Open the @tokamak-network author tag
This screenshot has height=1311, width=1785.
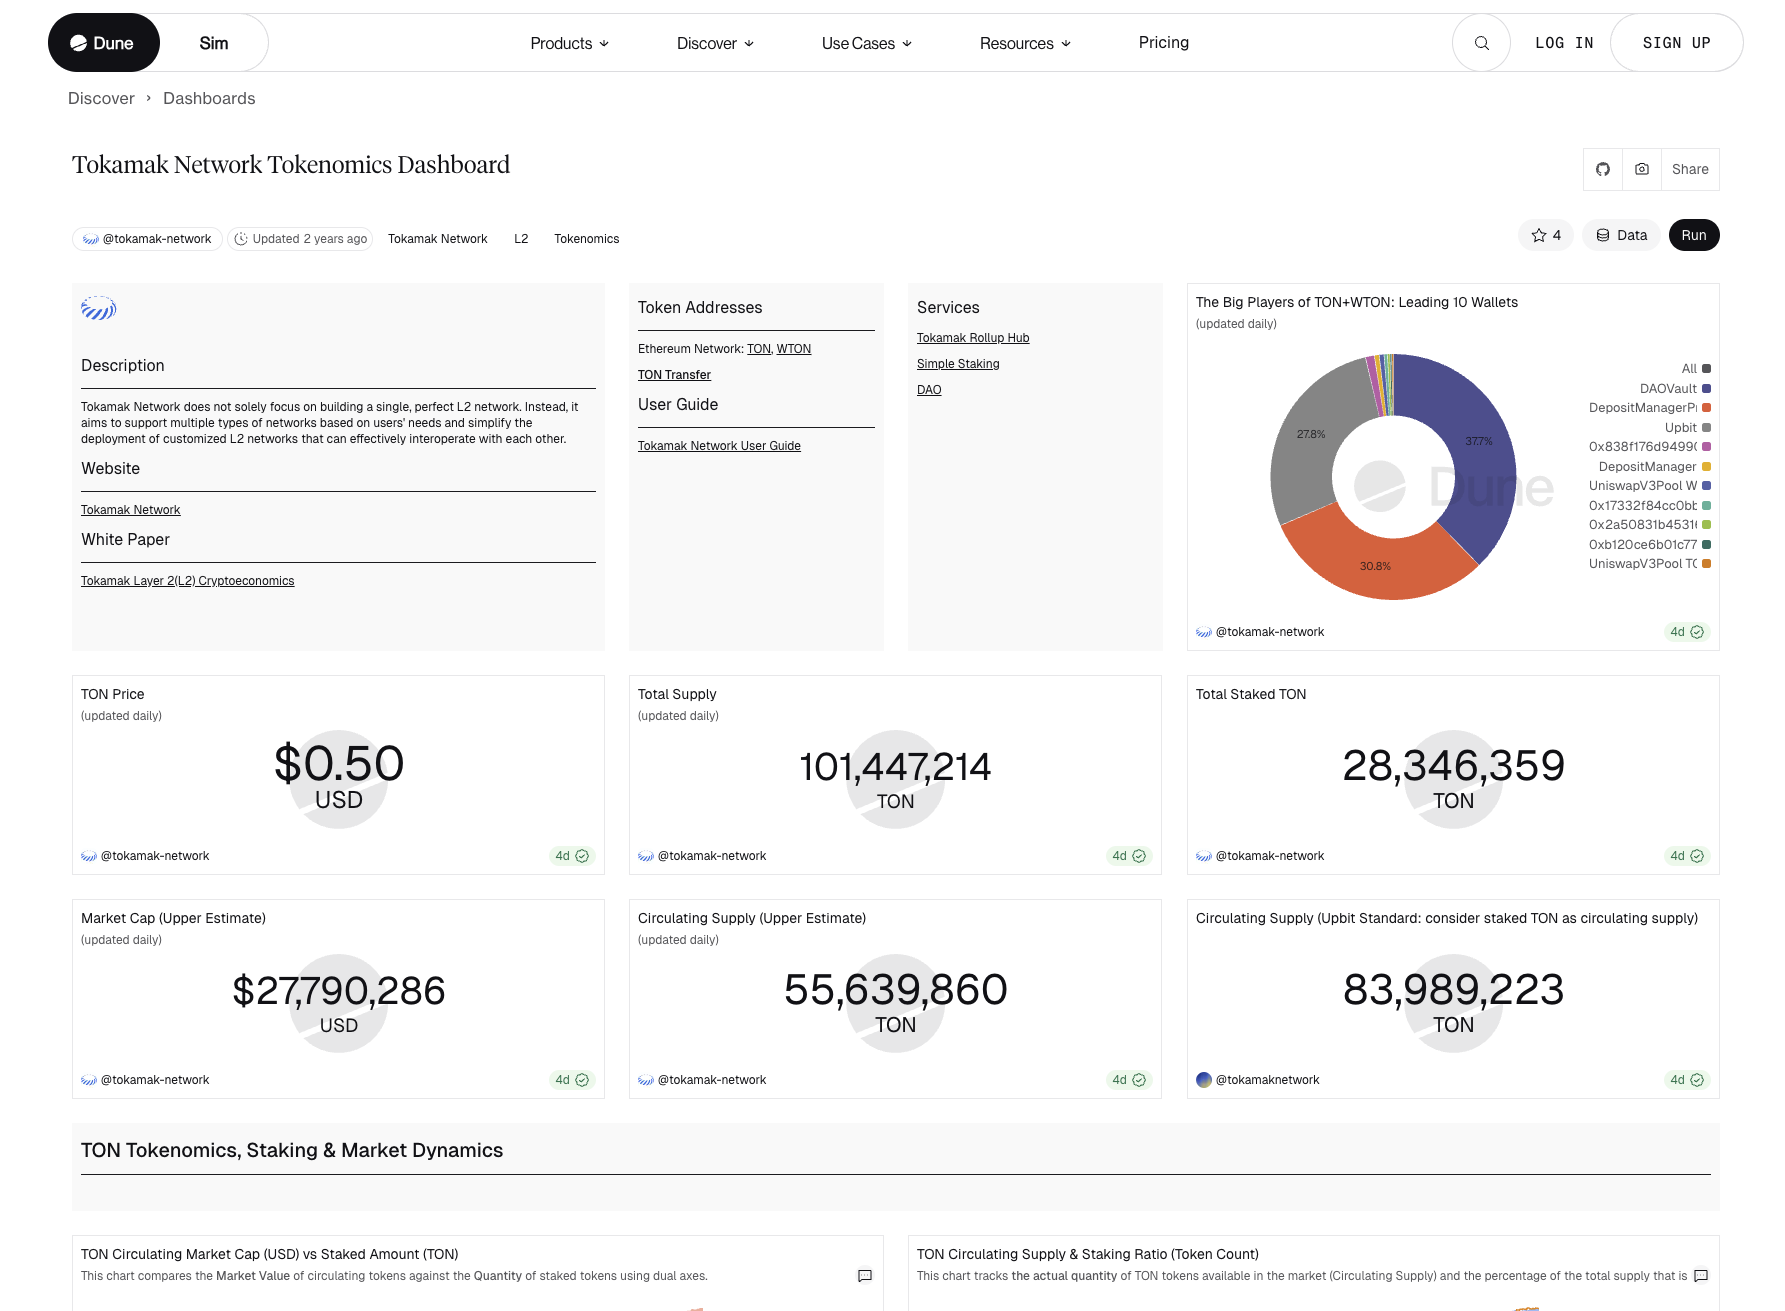pos(147,239)
